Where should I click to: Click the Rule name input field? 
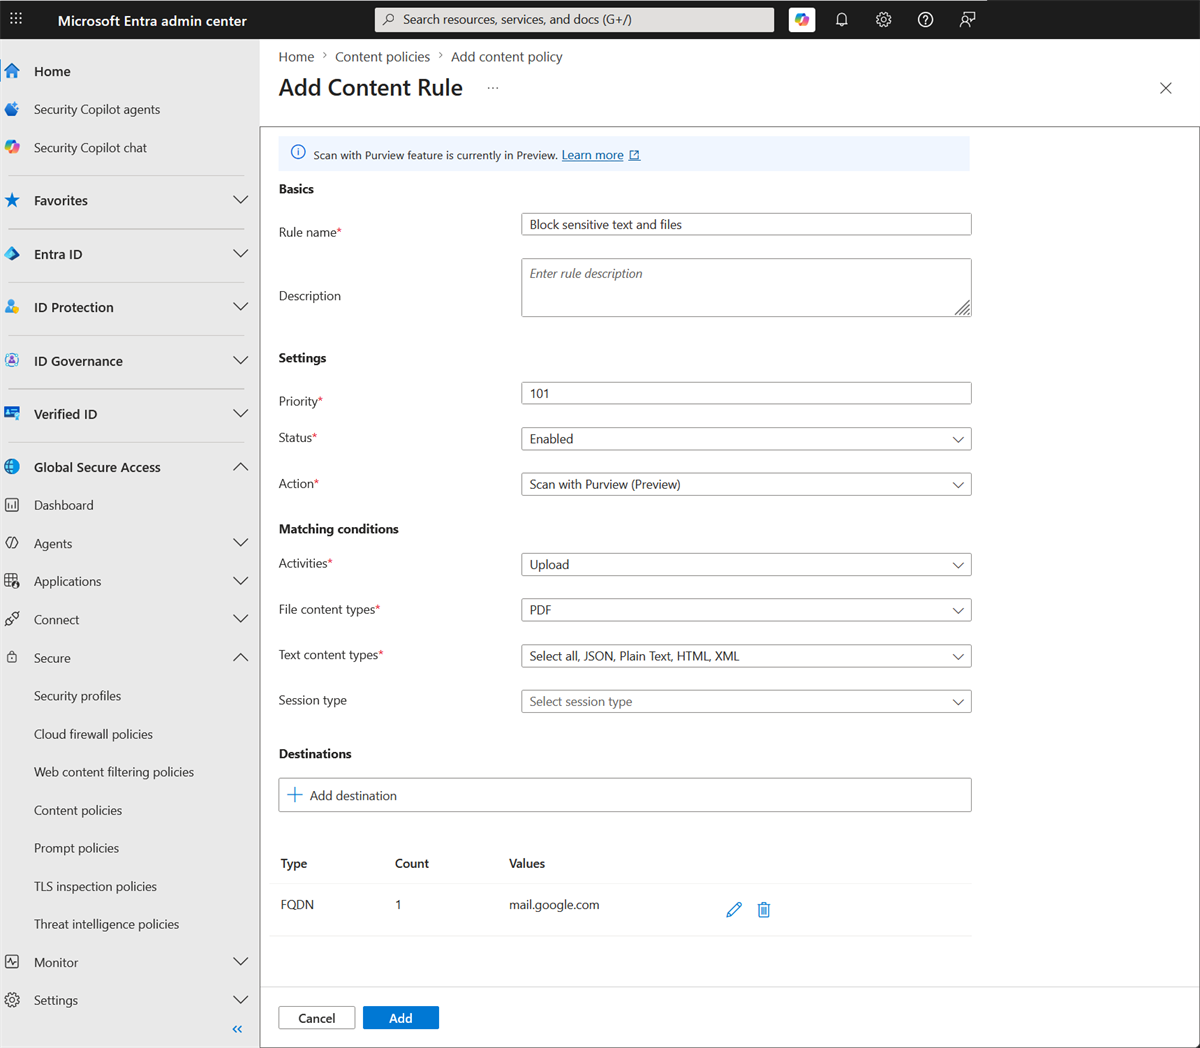click(746, 224)
